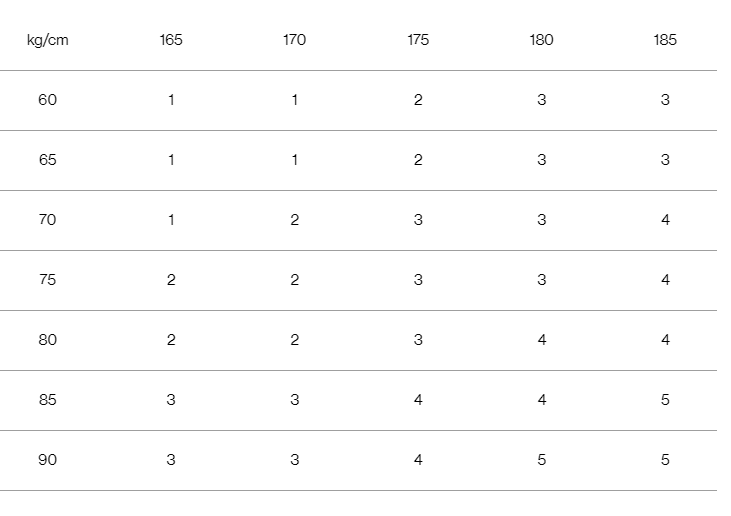Viewport: 731px width, 516px height.
Task: Click the 60 kg row label
Action: coord(48,100)
